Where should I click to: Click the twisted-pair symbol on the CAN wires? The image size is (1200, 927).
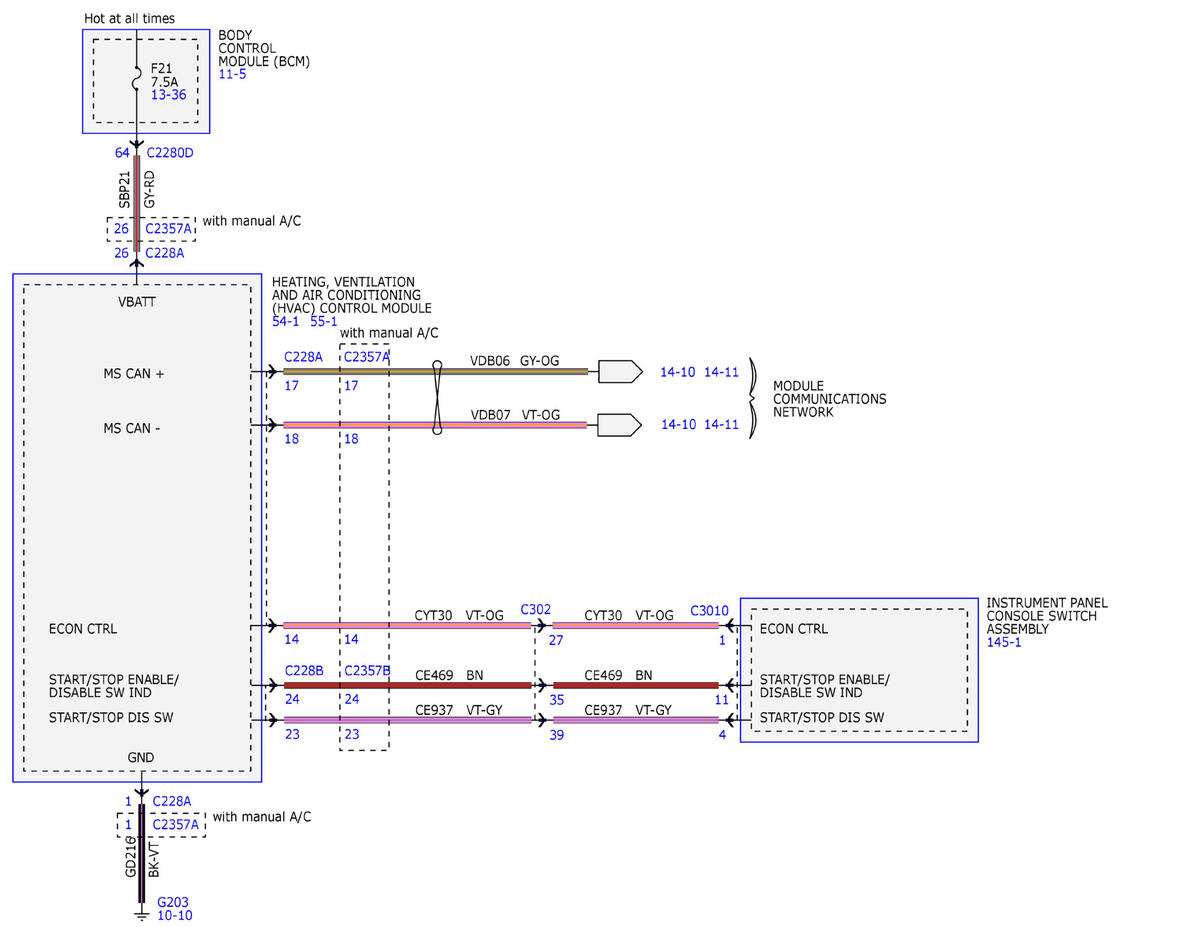click(x=436, y=398)
